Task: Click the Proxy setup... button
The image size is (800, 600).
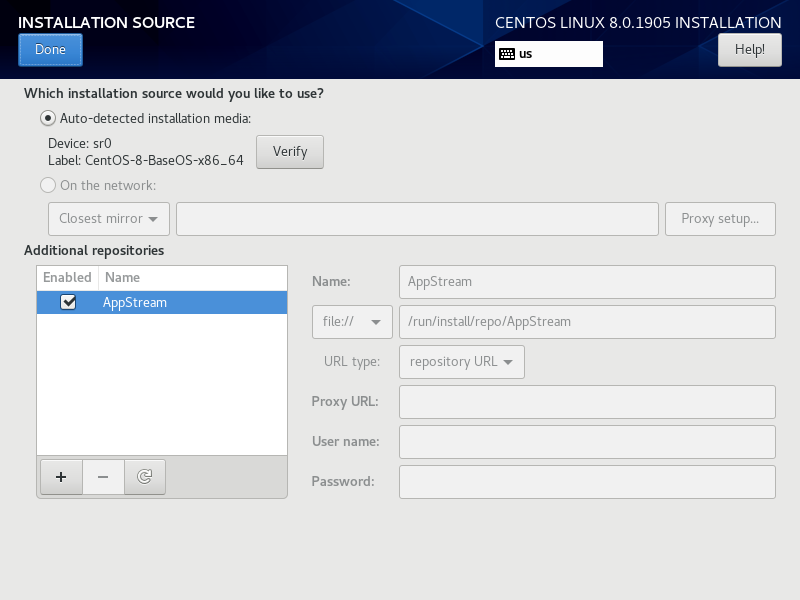Action: pyautogui.click(x=720, y=219)
